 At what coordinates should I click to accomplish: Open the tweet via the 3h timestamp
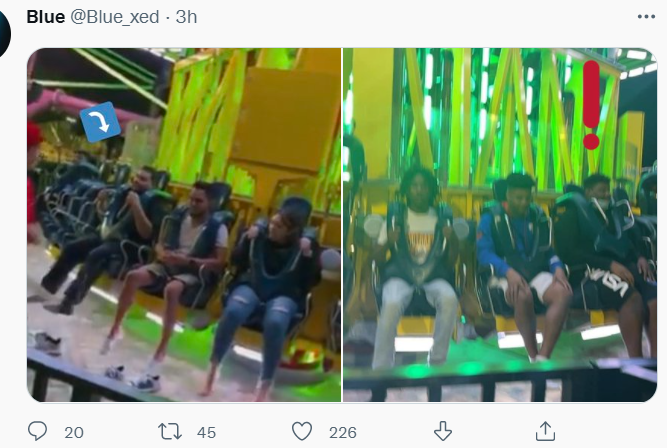coord(186,18)
